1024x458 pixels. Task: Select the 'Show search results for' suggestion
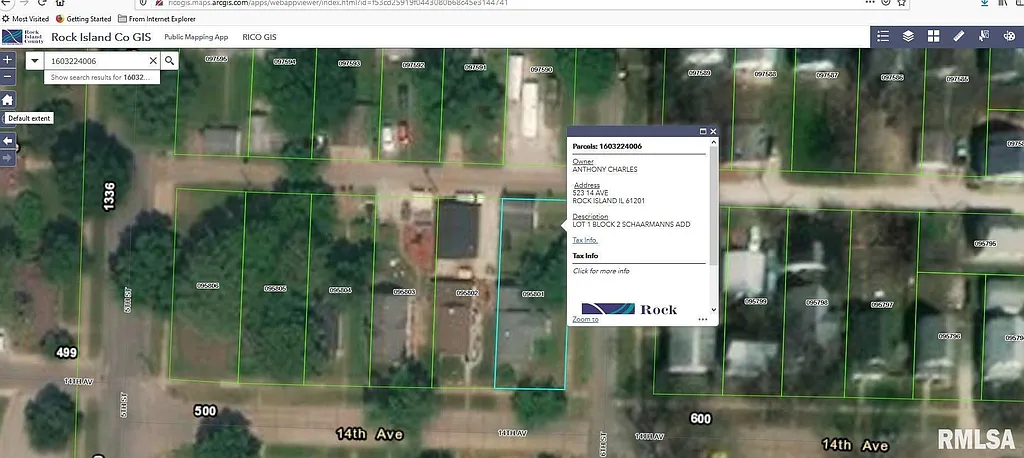102,77
